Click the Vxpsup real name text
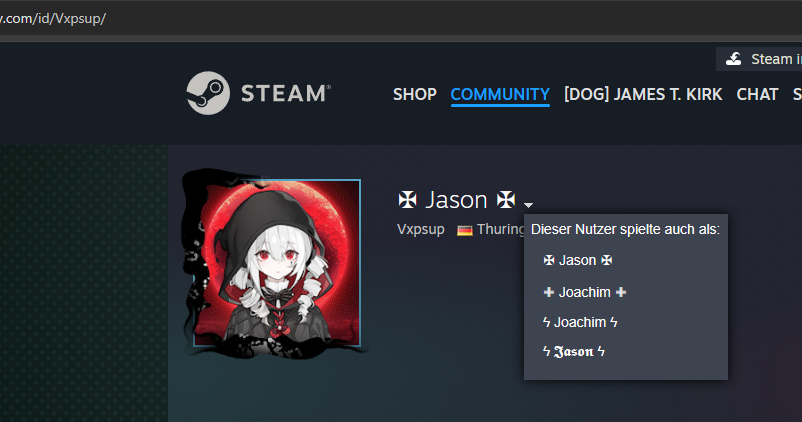Image resolution: width=802 pixels, height=422 pixels. click(420, 229)
